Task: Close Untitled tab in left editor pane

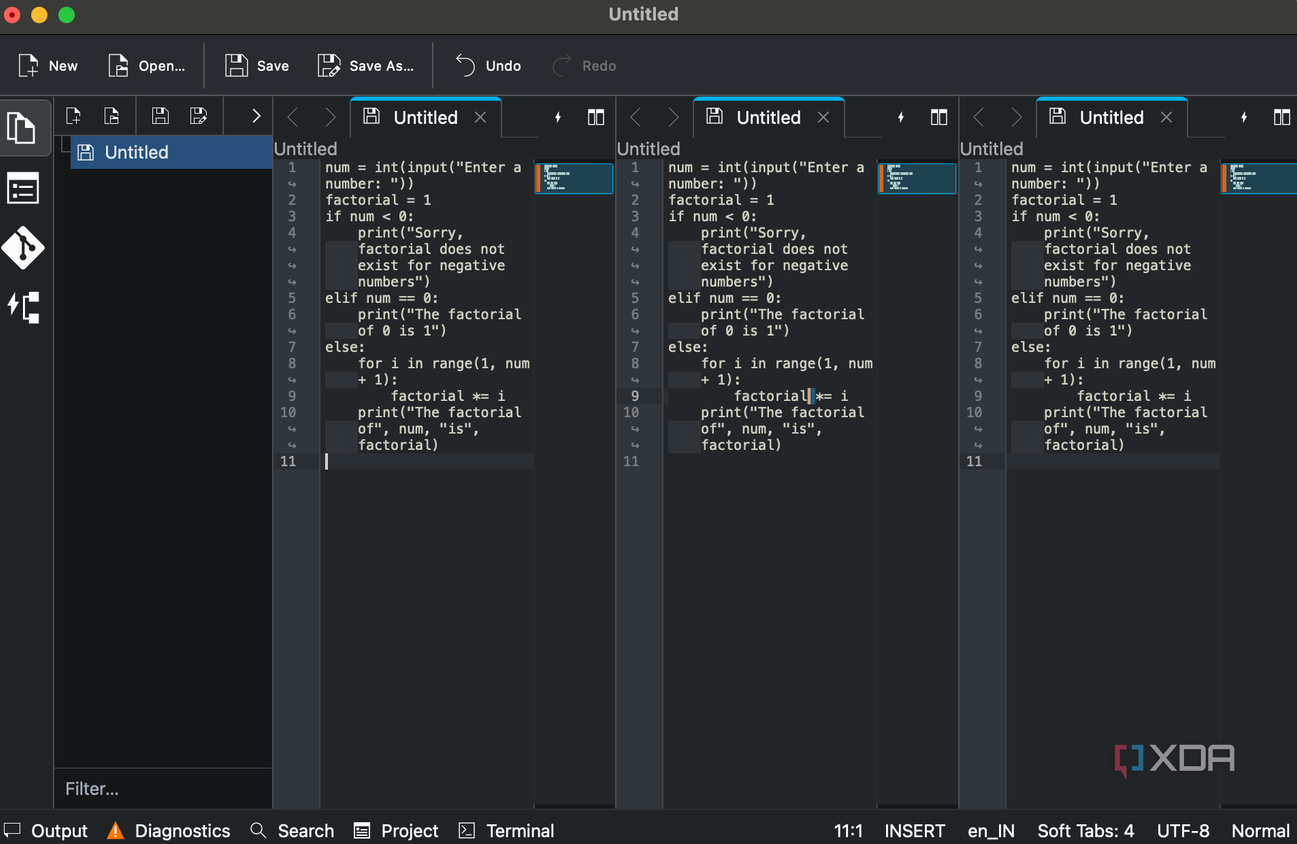Action: pyautogui.click(x=481, y=118)
